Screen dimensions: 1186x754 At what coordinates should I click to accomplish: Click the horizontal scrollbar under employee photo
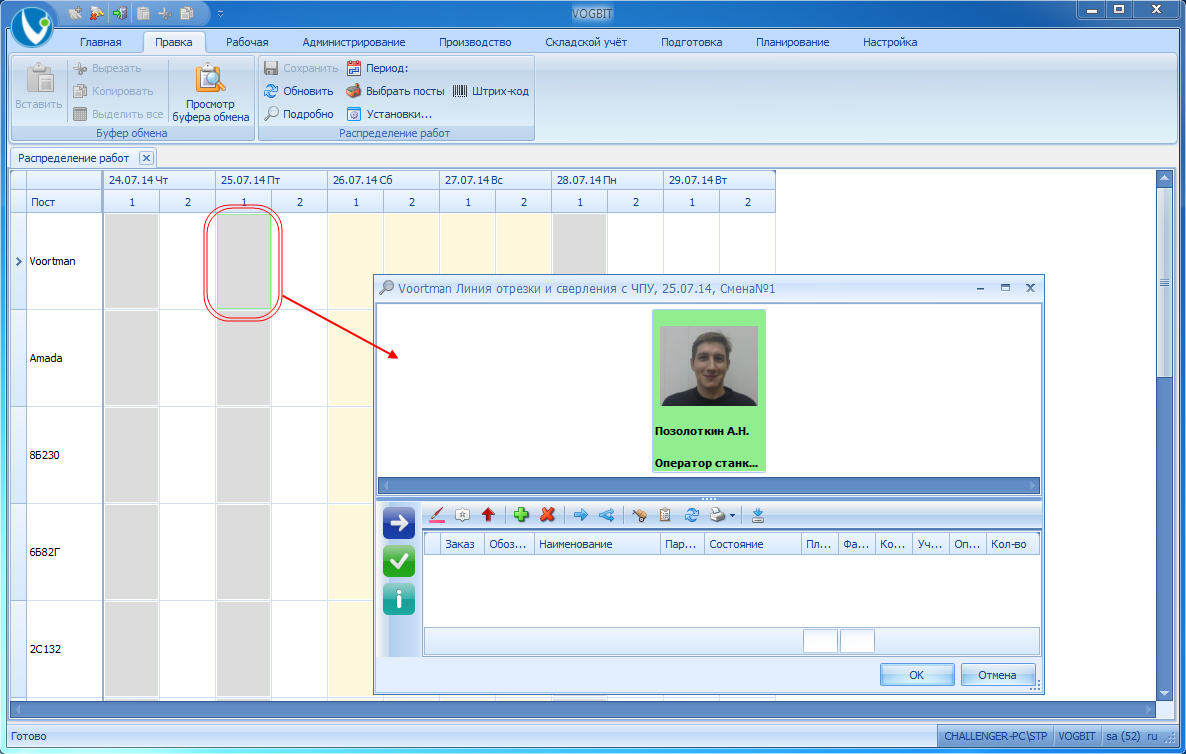(708, 485)
